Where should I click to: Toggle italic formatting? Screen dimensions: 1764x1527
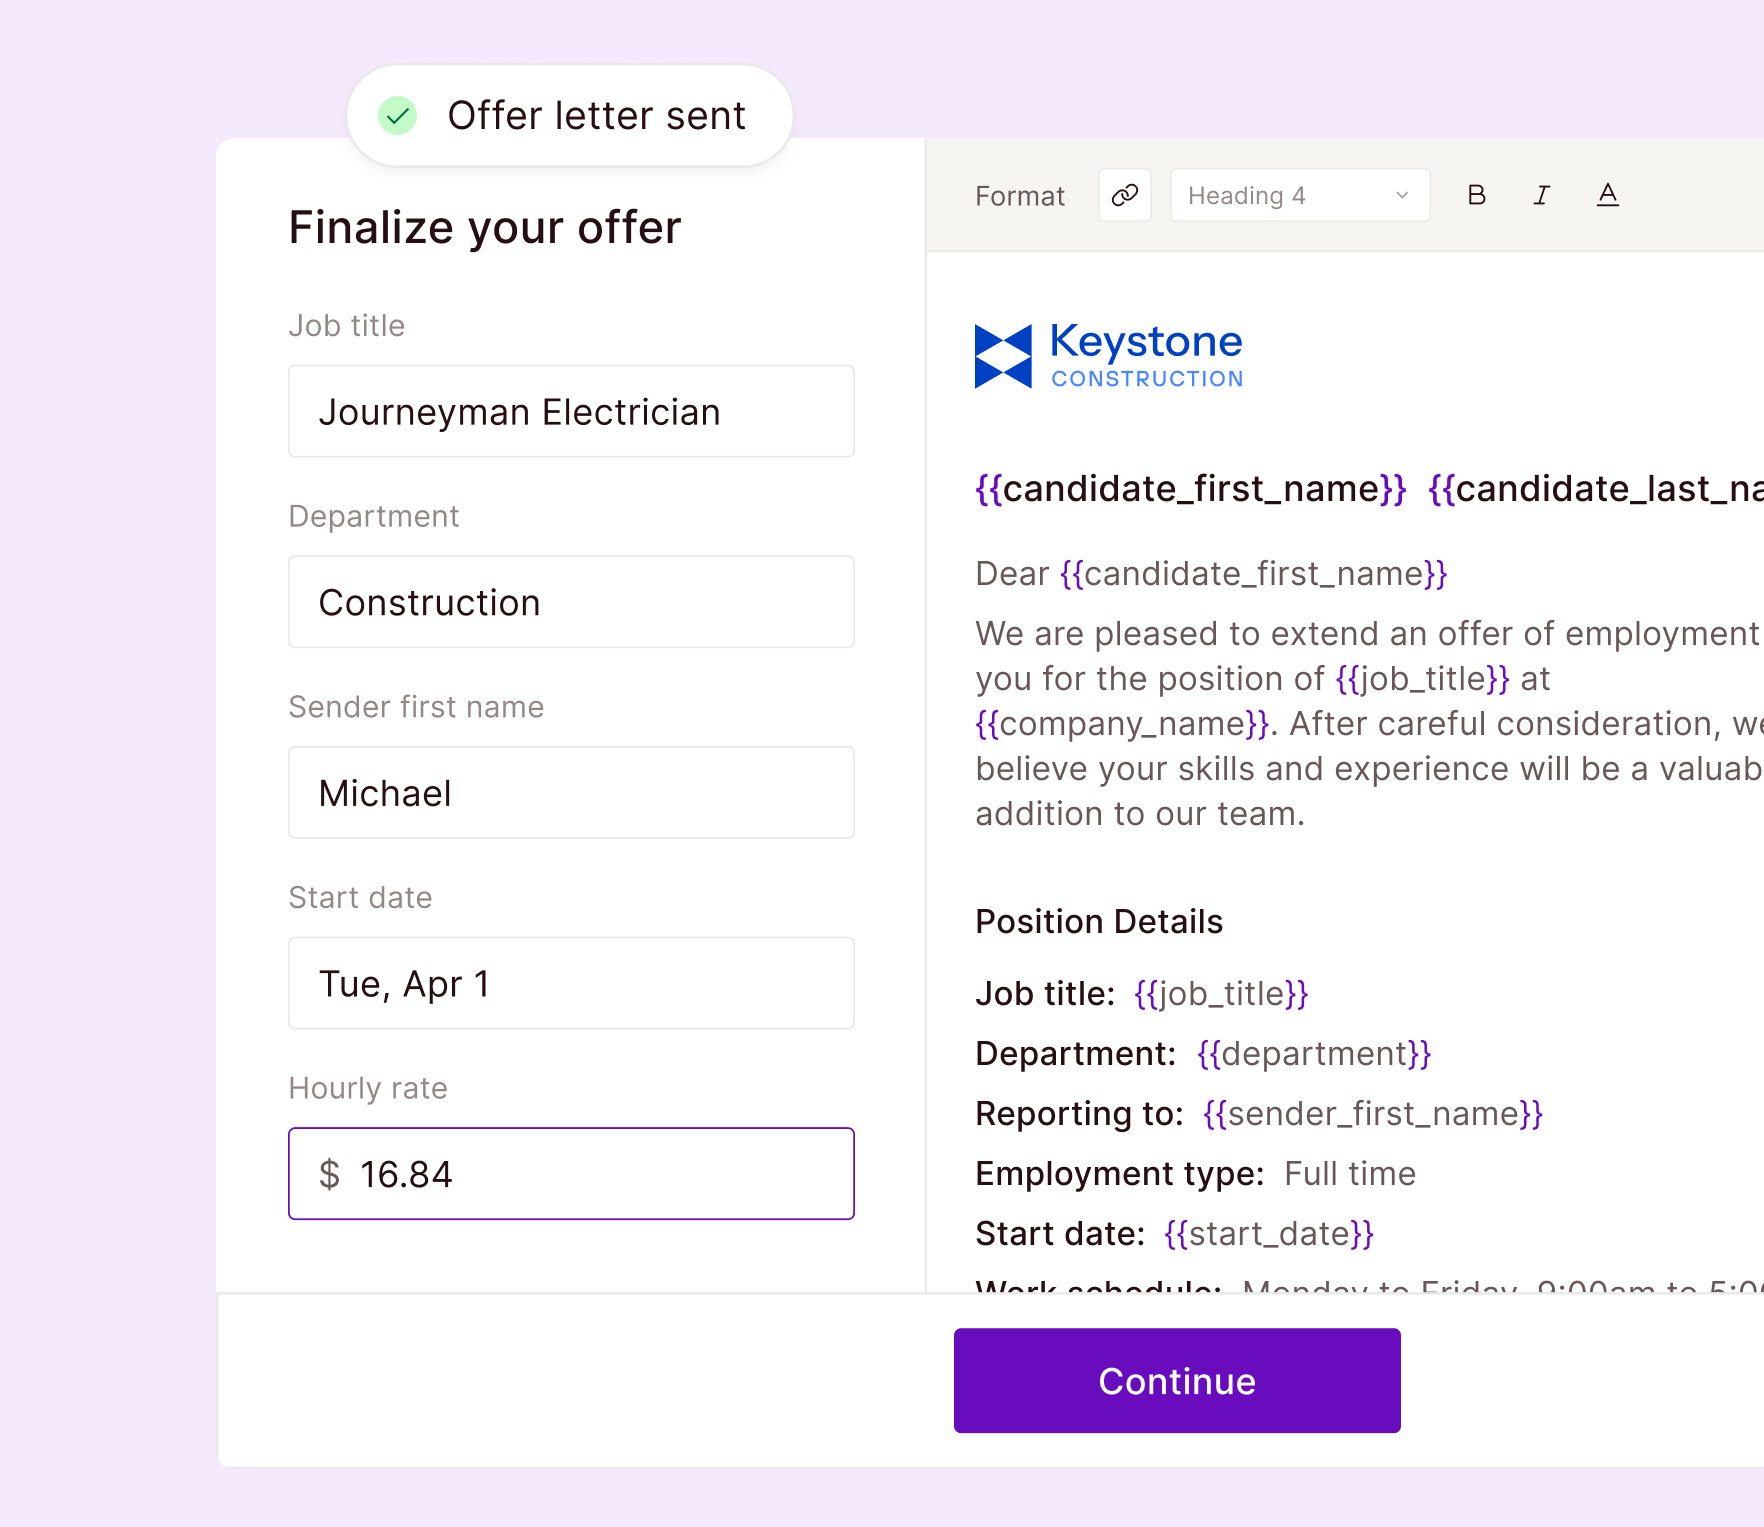pyautogui.click(x=1541, y=195)
